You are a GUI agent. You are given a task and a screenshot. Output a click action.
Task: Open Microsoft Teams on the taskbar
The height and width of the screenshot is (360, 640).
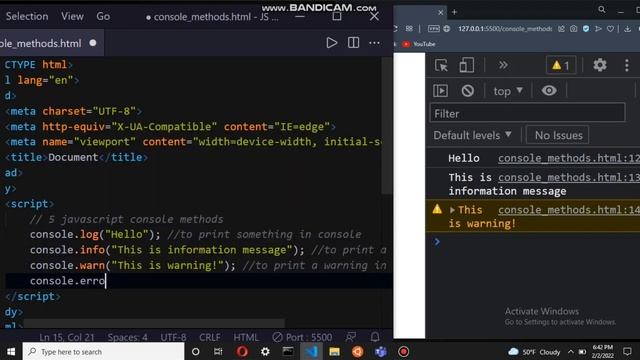(381, 351)
